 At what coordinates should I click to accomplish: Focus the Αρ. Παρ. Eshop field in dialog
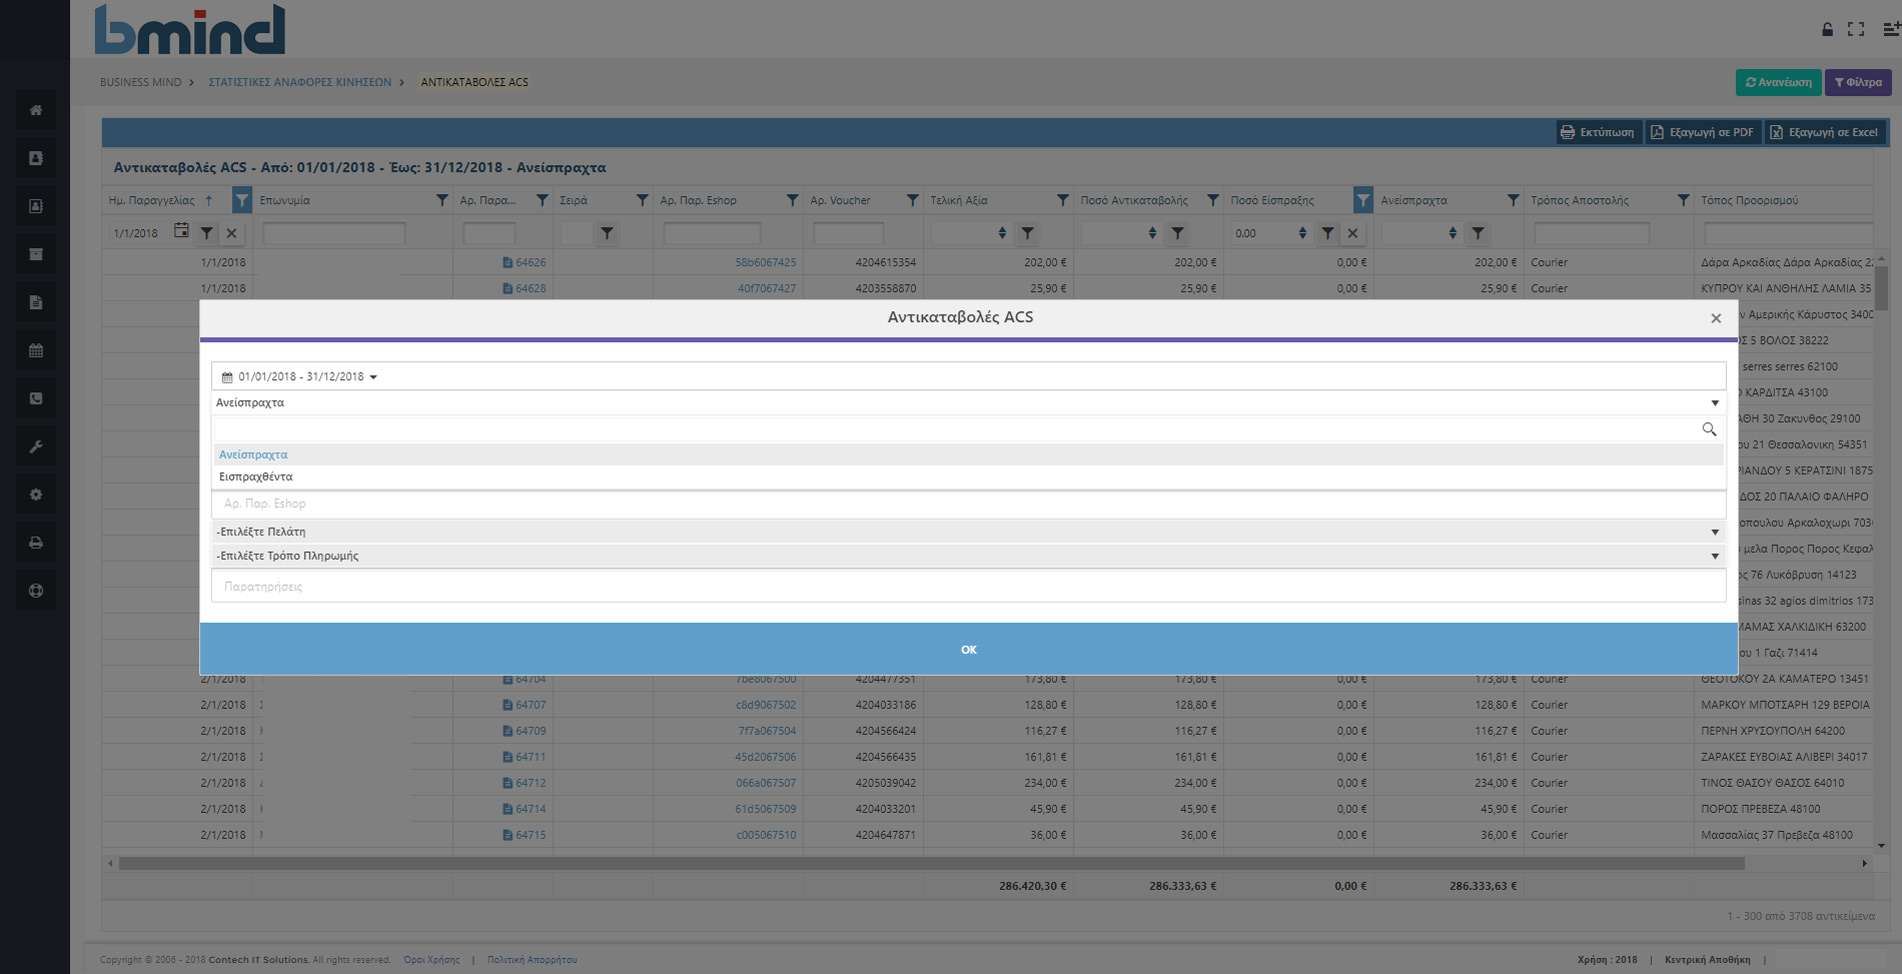point(968,504)
